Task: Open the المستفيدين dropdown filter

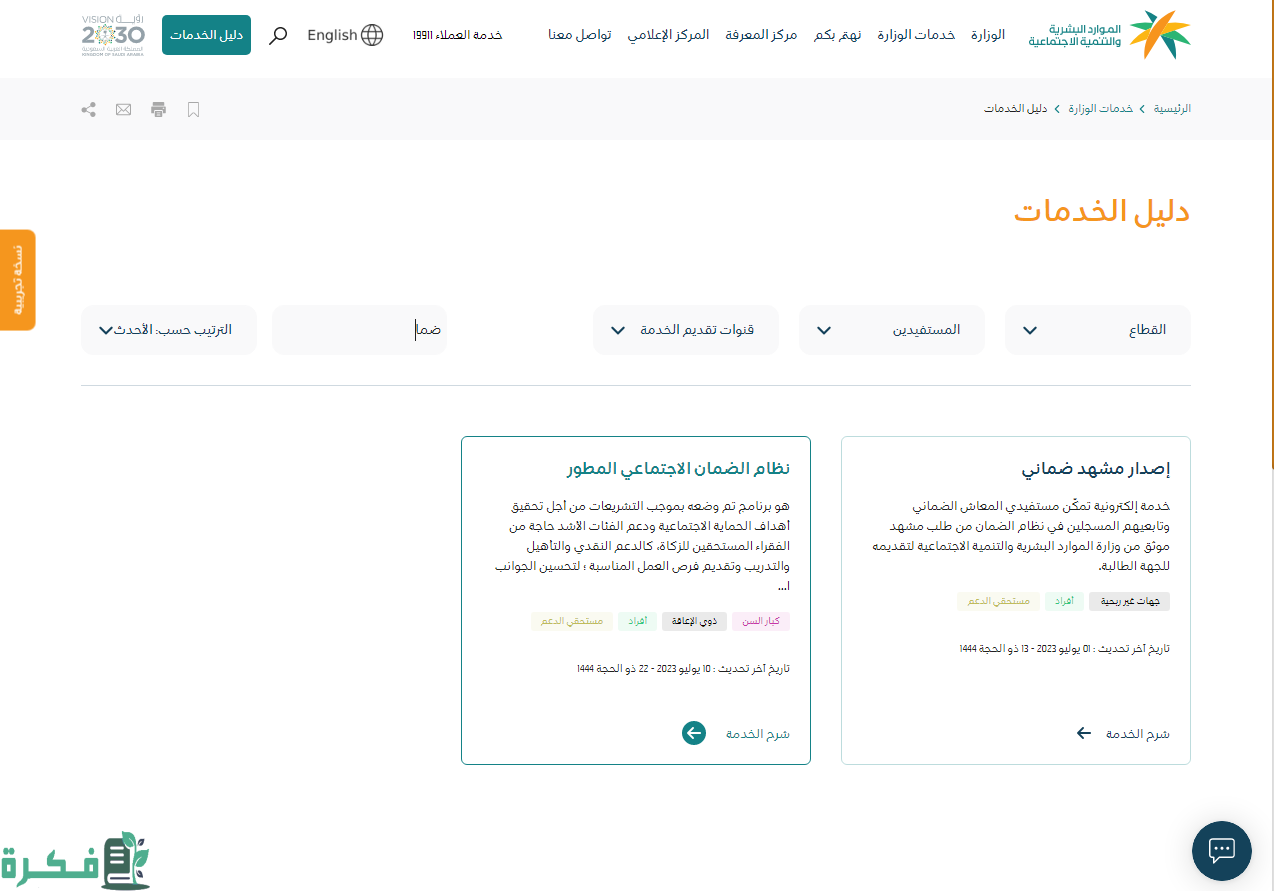Action: click(x=891, y=330)
